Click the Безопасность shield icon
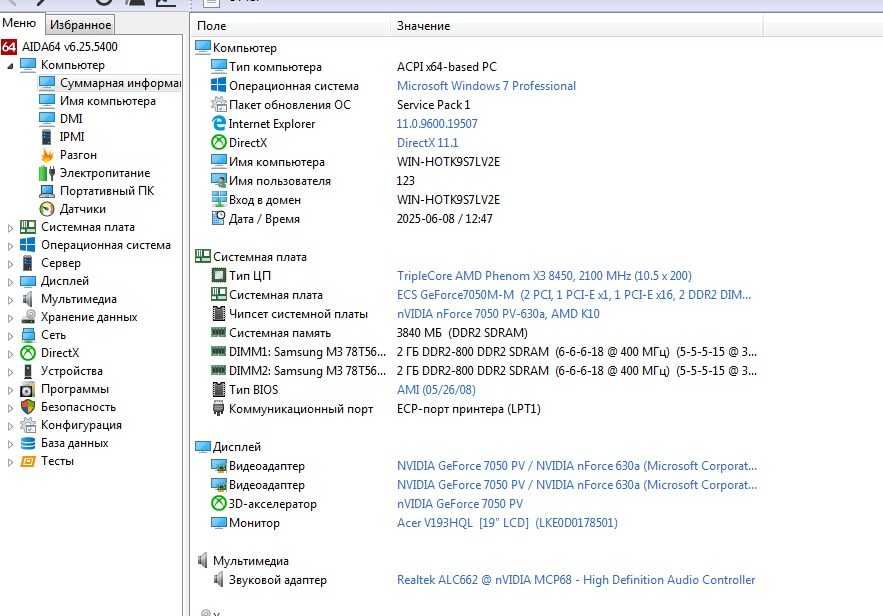Screen dimensions: 883x616 28,407
